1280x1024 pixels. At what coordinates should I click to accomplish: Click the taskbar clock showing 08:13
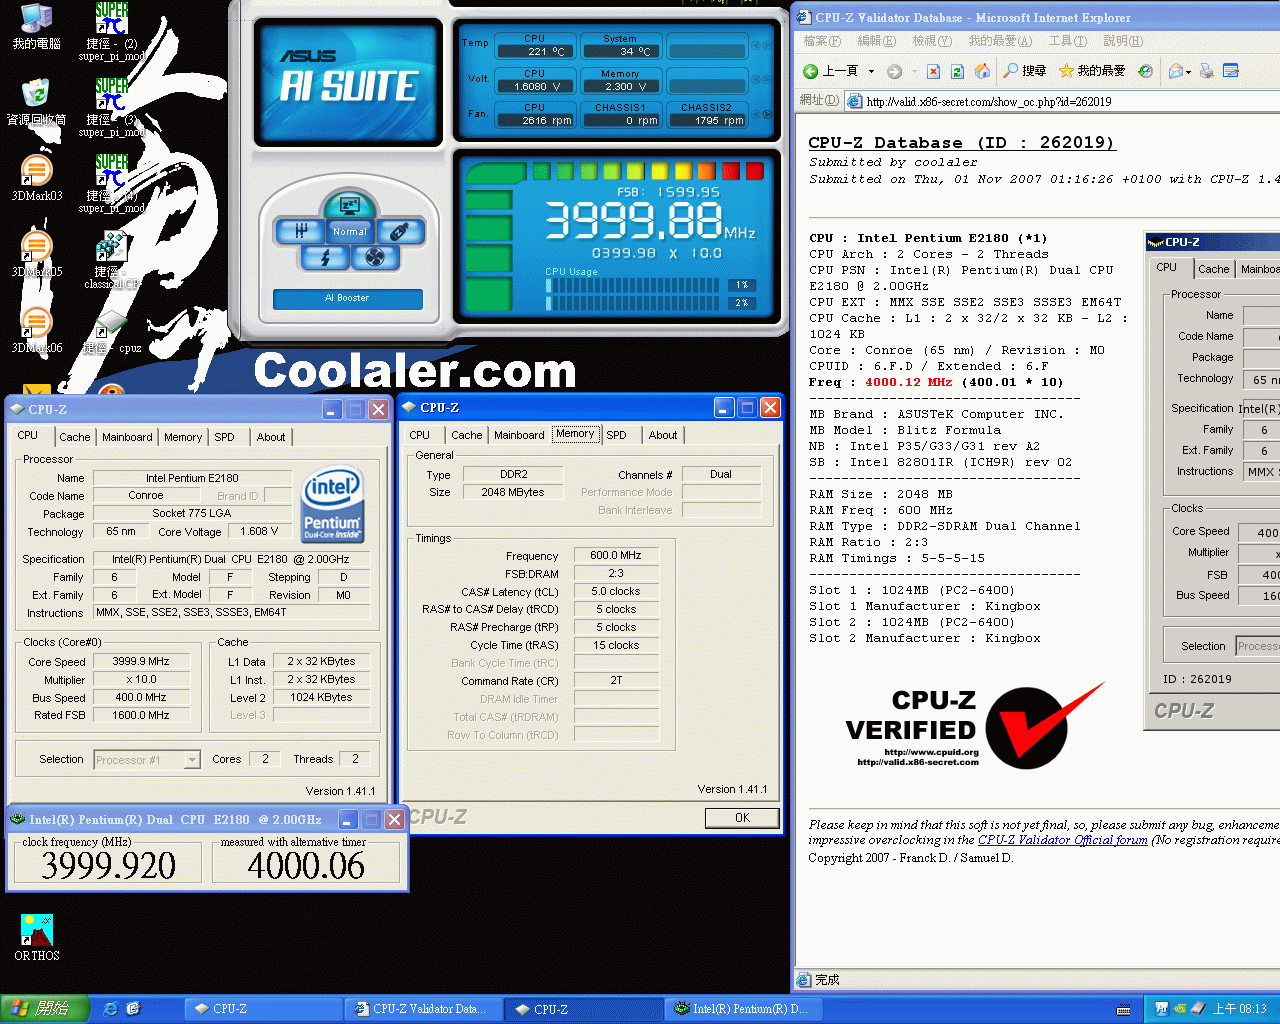click(x=1240, y=1009)
